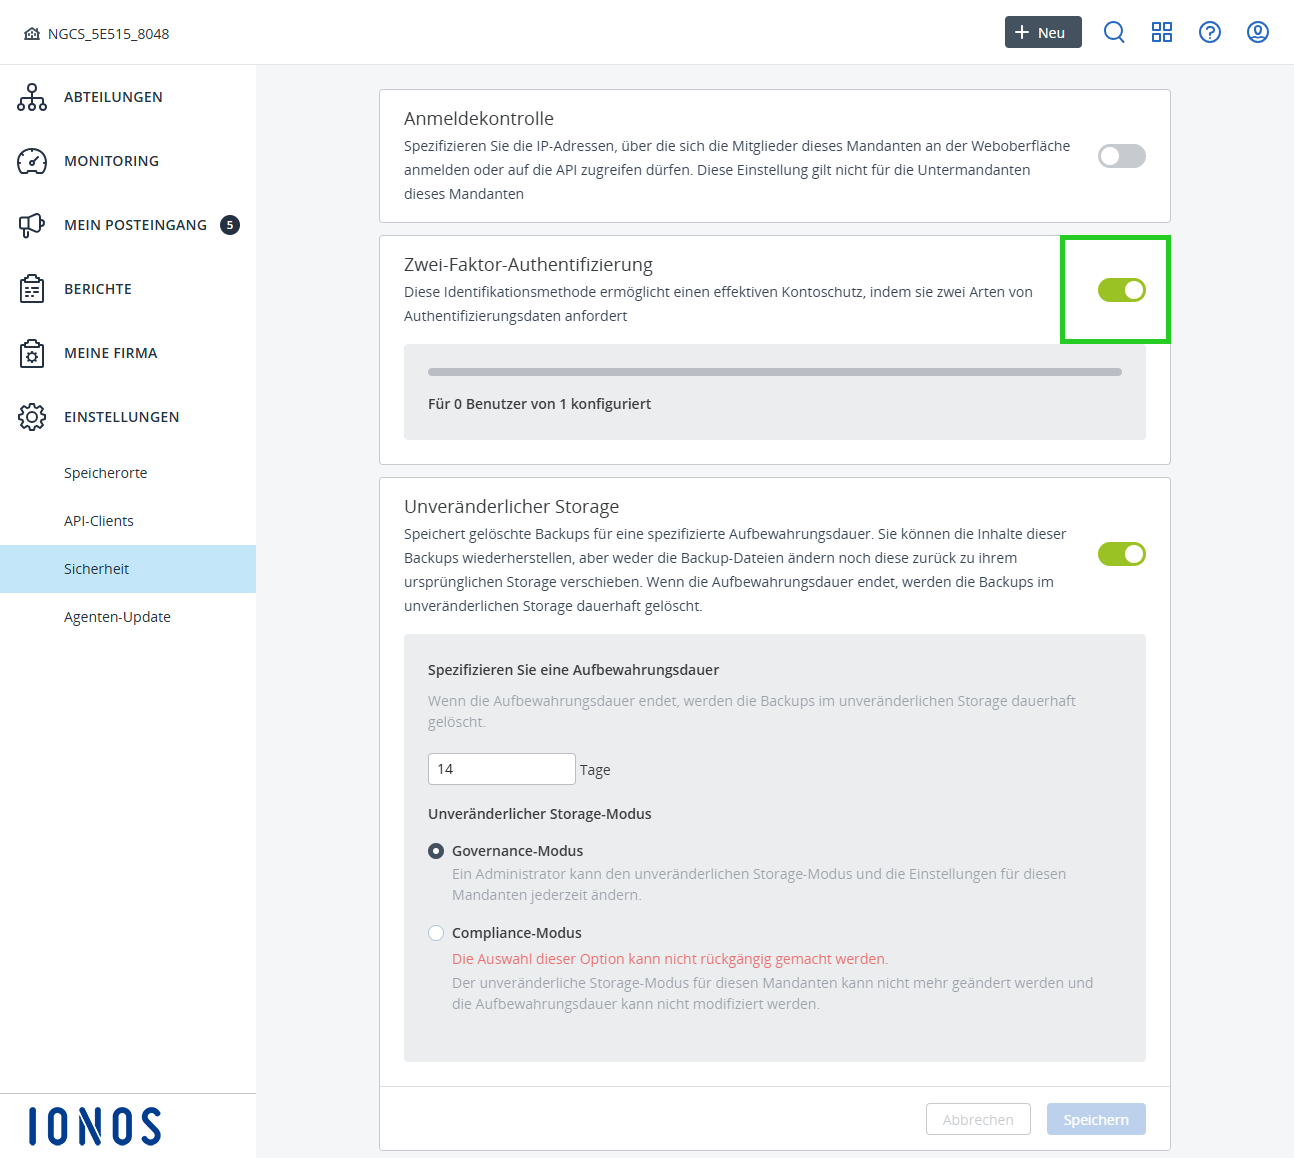The height and width of the screenshot is (1158, 1294).
Task: Open the Abteilungen section in the sidebar
Action: [x=112, y=97]
